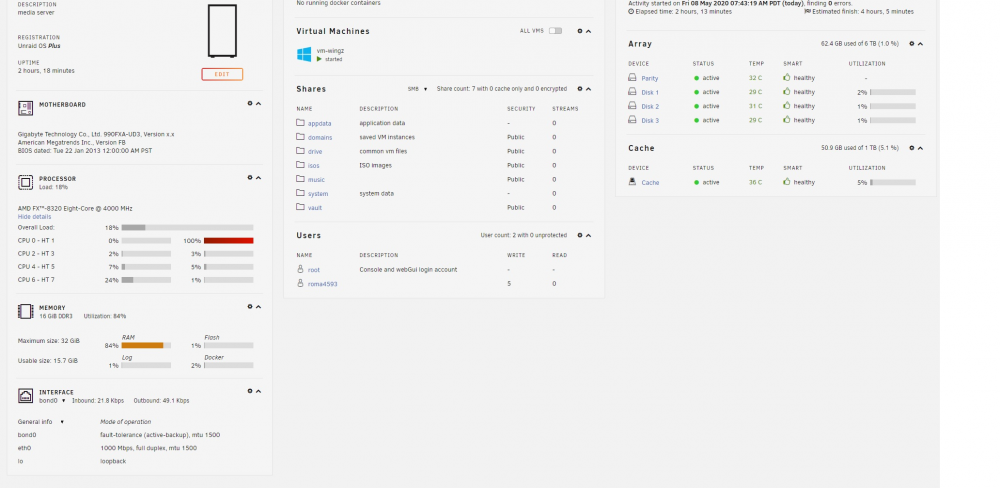1000x488 pixels.
Task: Click the Memory module icon
Action: (26, 311)
